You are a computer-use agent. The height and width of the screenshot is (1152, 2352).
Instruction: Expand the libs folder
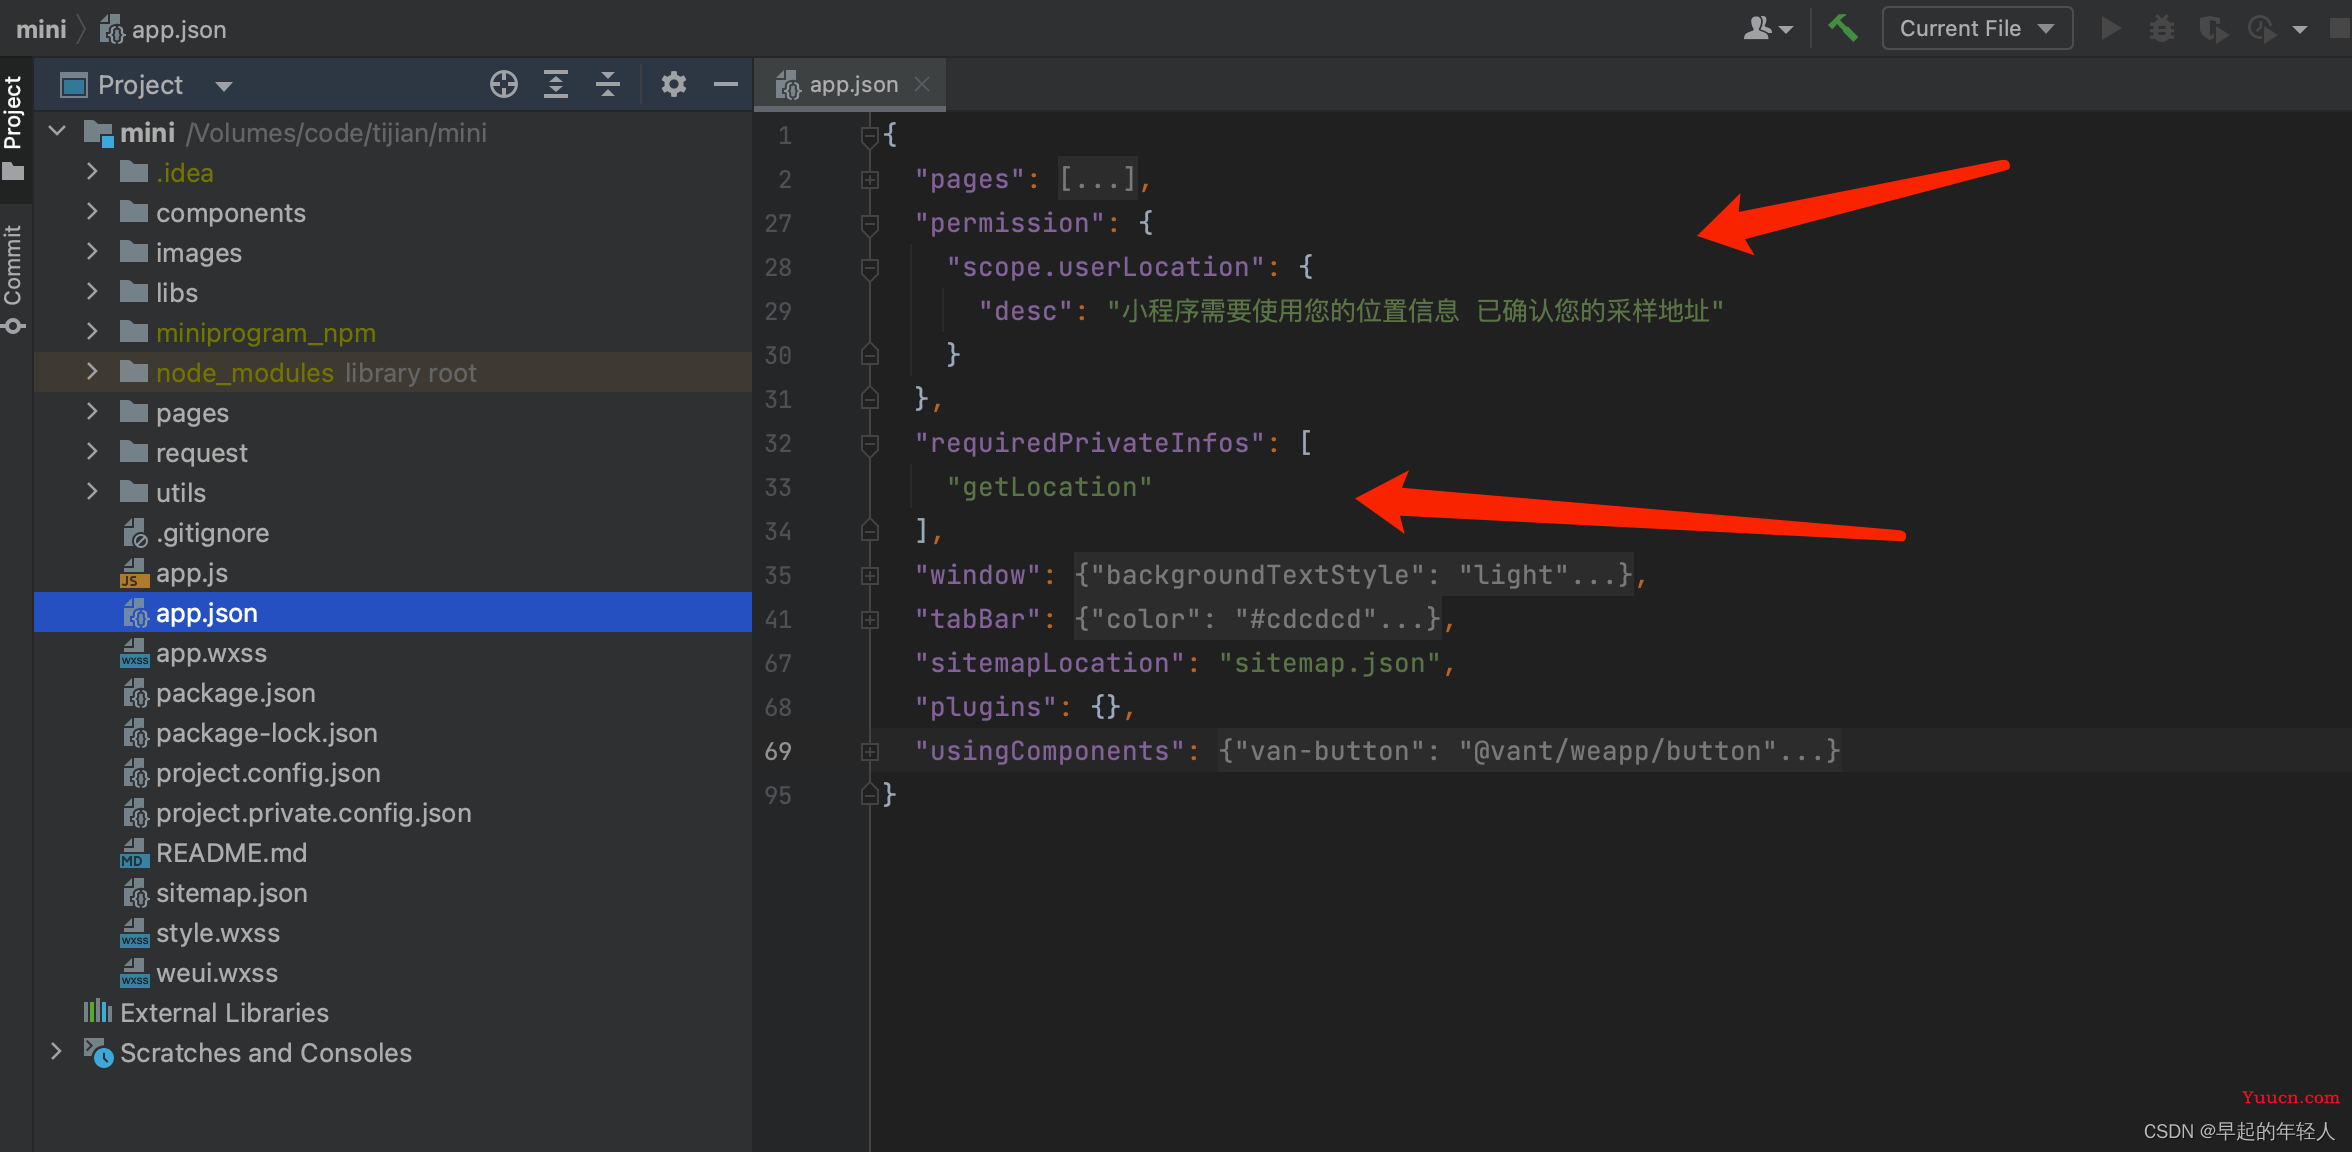tap(92, 292)
